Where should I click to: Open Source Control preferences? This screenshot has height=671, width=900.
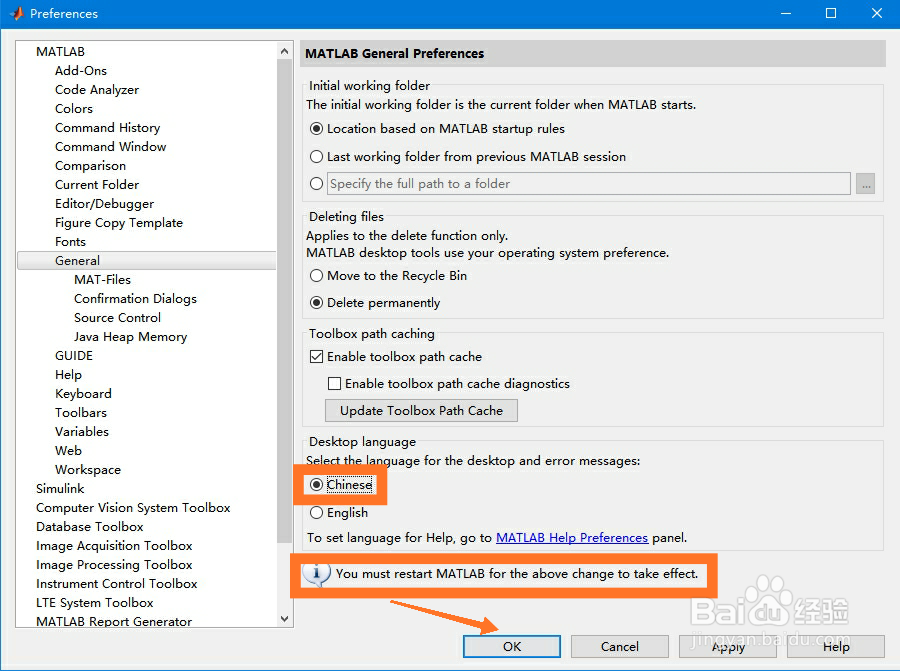[x=118, y=317]
